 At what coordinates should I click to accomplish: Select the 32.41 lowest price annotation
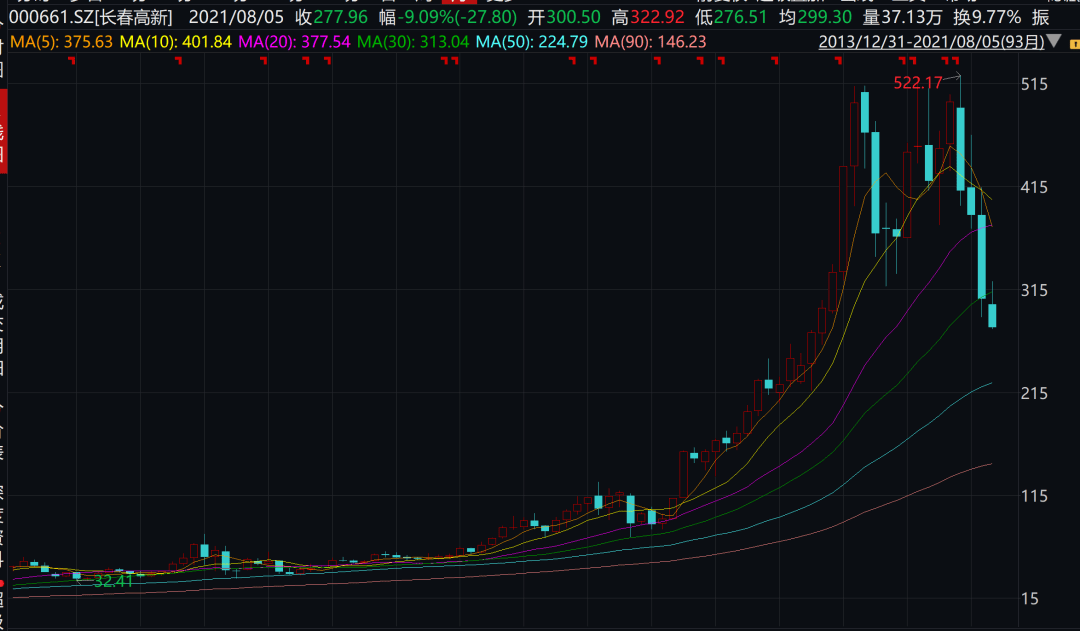tap(114, 581)
